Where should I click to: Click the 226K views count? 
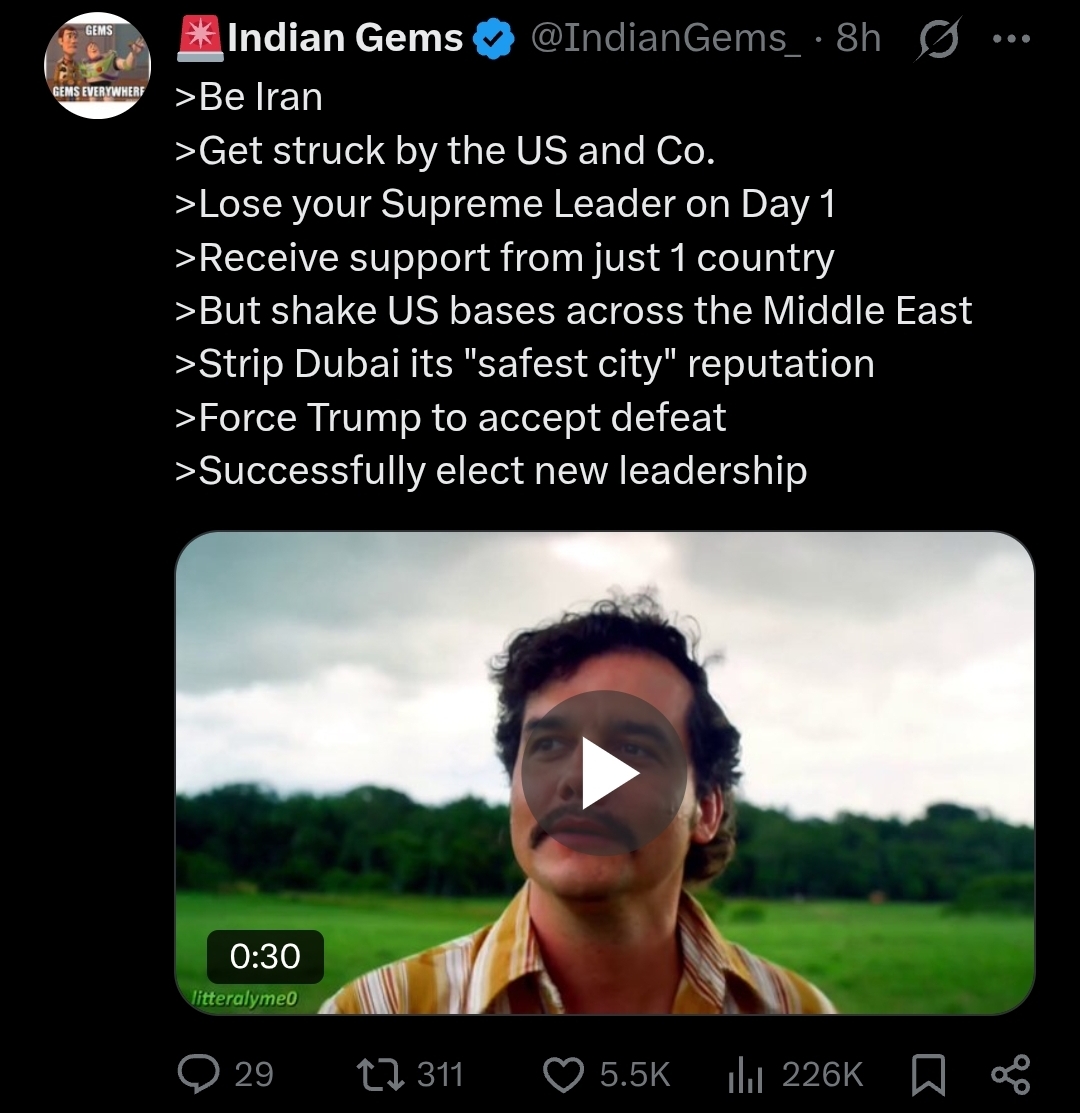[x=822, y=1074]
